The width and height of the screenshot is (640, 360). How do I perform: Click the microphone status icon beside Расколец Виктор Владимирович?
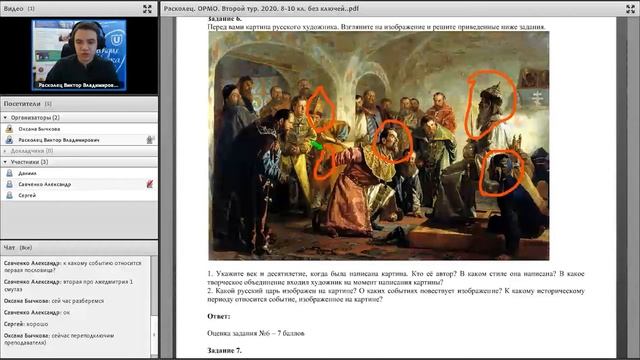pos(150,140)
